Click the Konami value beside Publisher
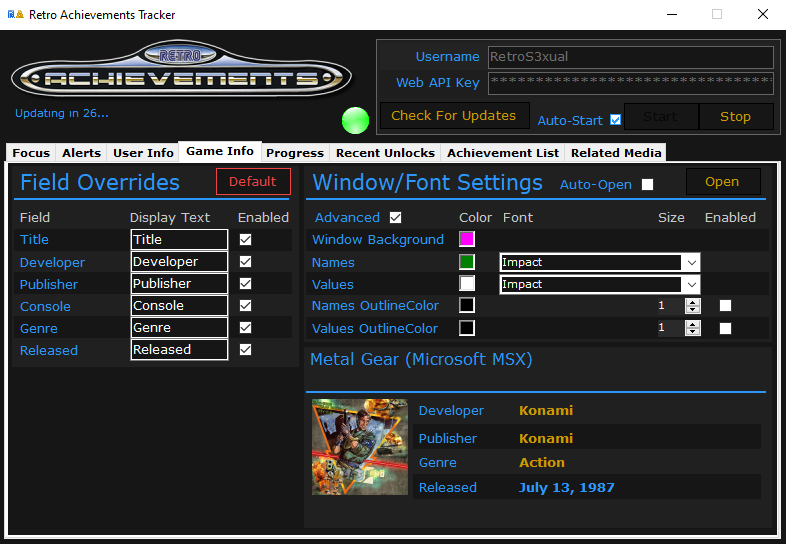786x544 pixels. pyautogui.click(x=546, y=439)
